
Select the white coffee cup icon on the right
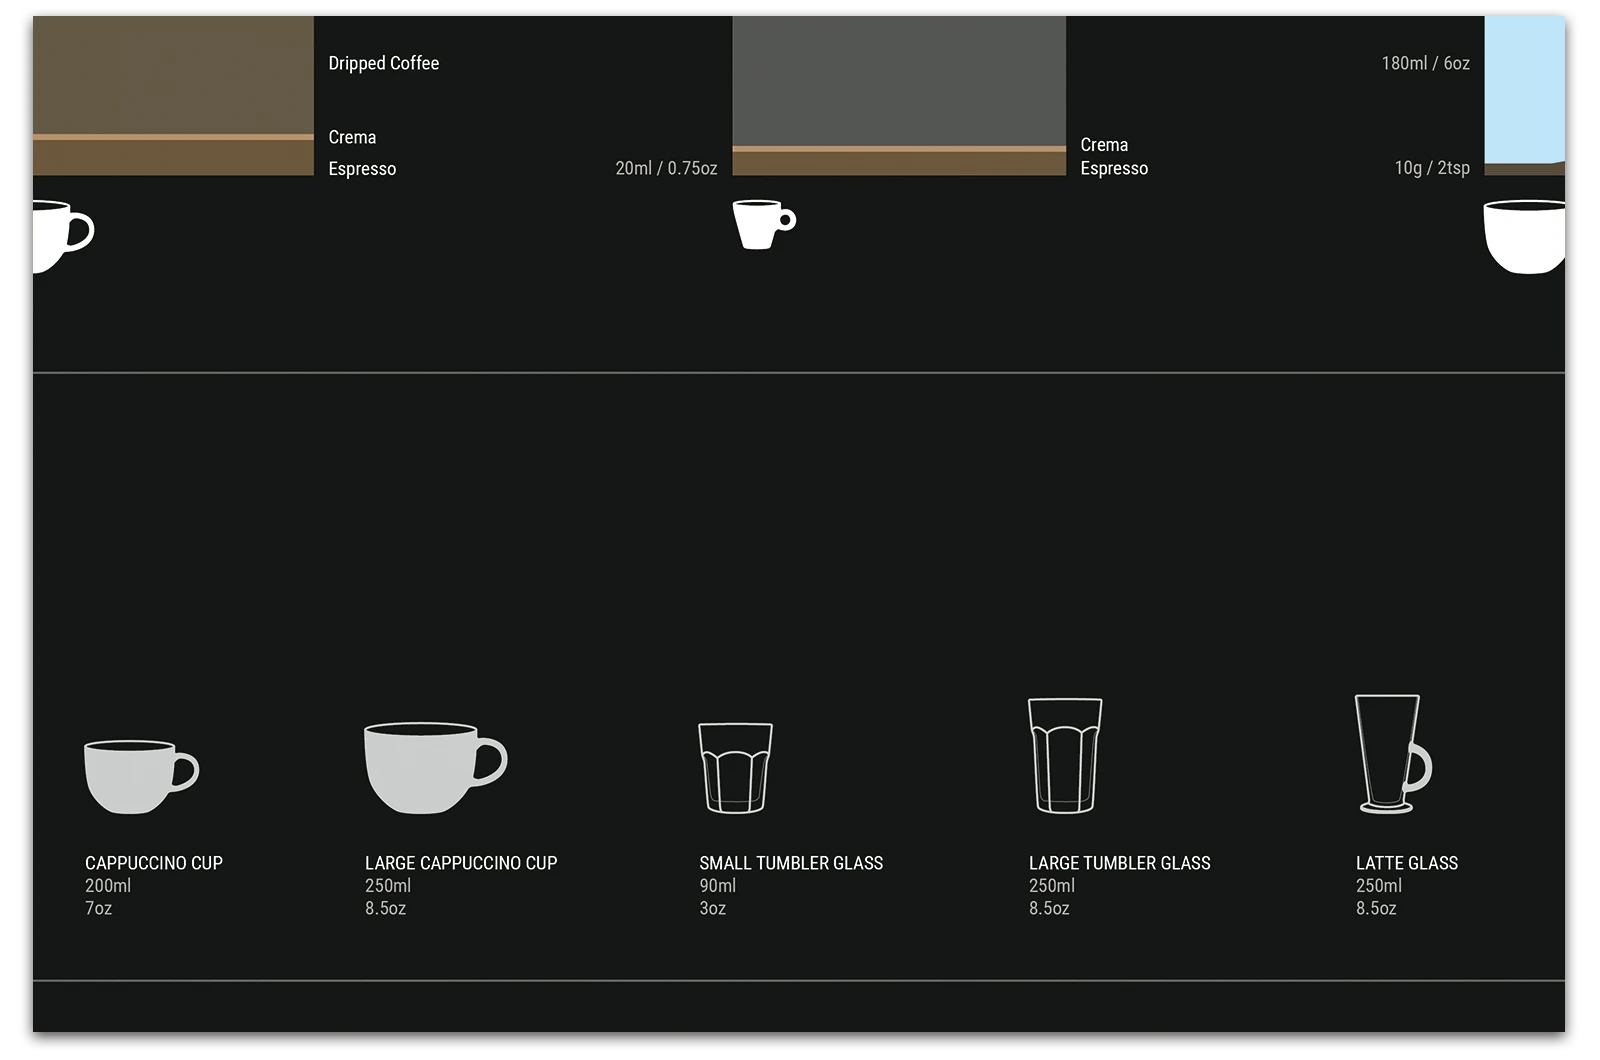1525,235
